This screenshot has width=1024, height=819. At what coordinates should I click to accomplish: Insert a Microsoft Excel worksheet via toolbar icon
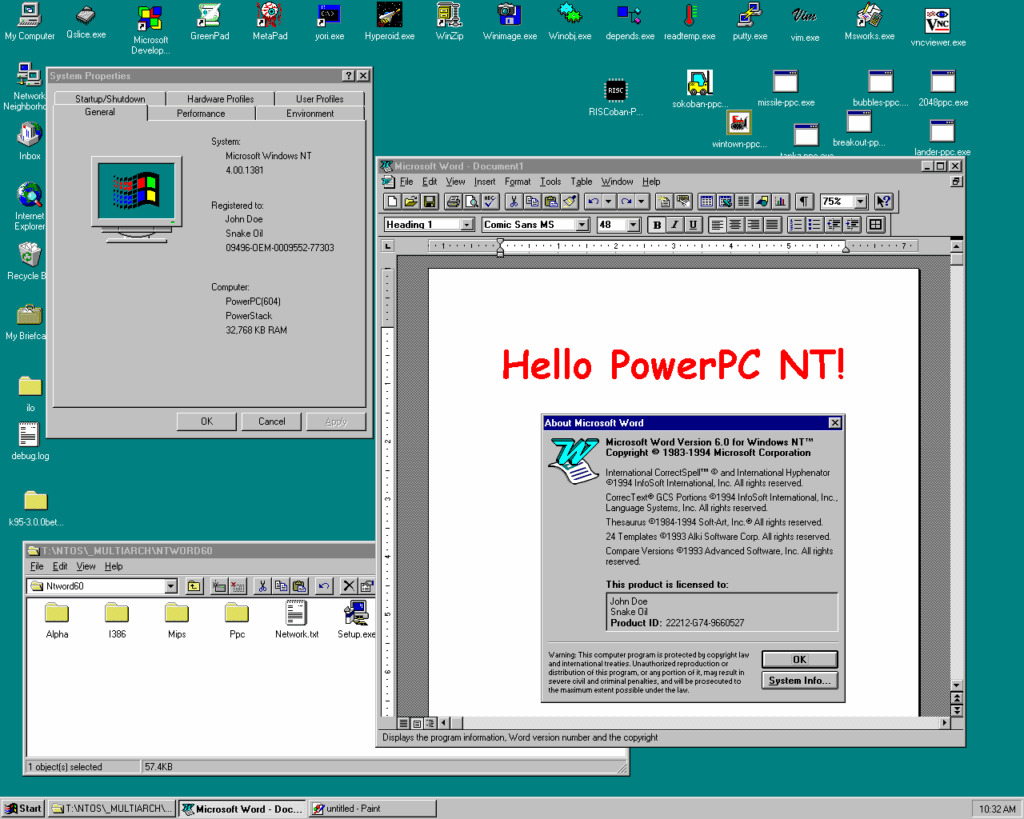coord(728,201)
